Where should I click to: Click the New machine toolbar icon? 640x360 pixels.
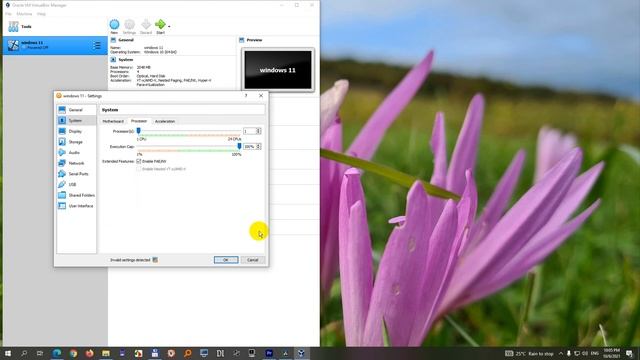click(114, 24)
